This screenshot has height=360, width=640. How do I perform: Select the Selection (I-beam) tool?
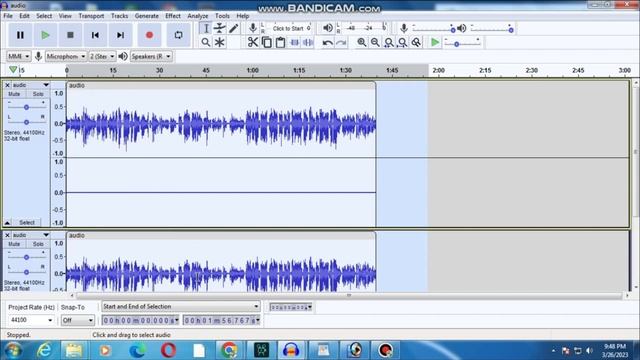[206, 28]
